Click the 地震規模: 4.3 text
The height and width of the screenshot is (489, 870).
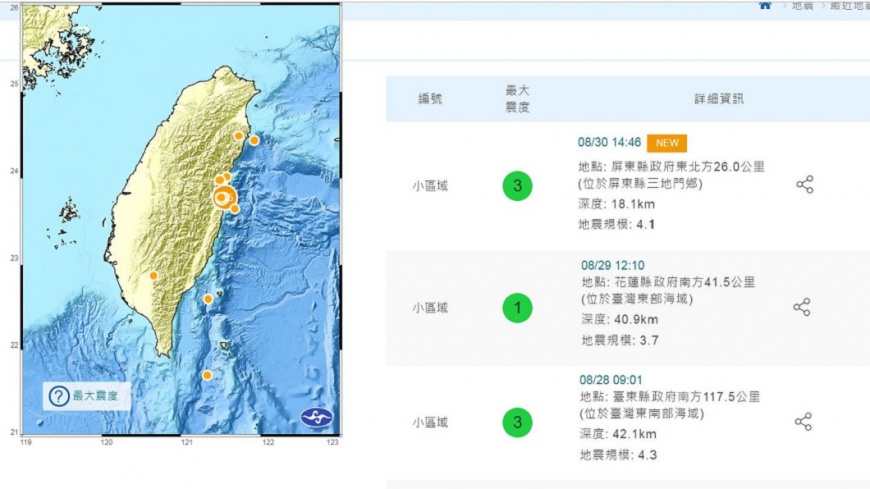coord(618,455)
